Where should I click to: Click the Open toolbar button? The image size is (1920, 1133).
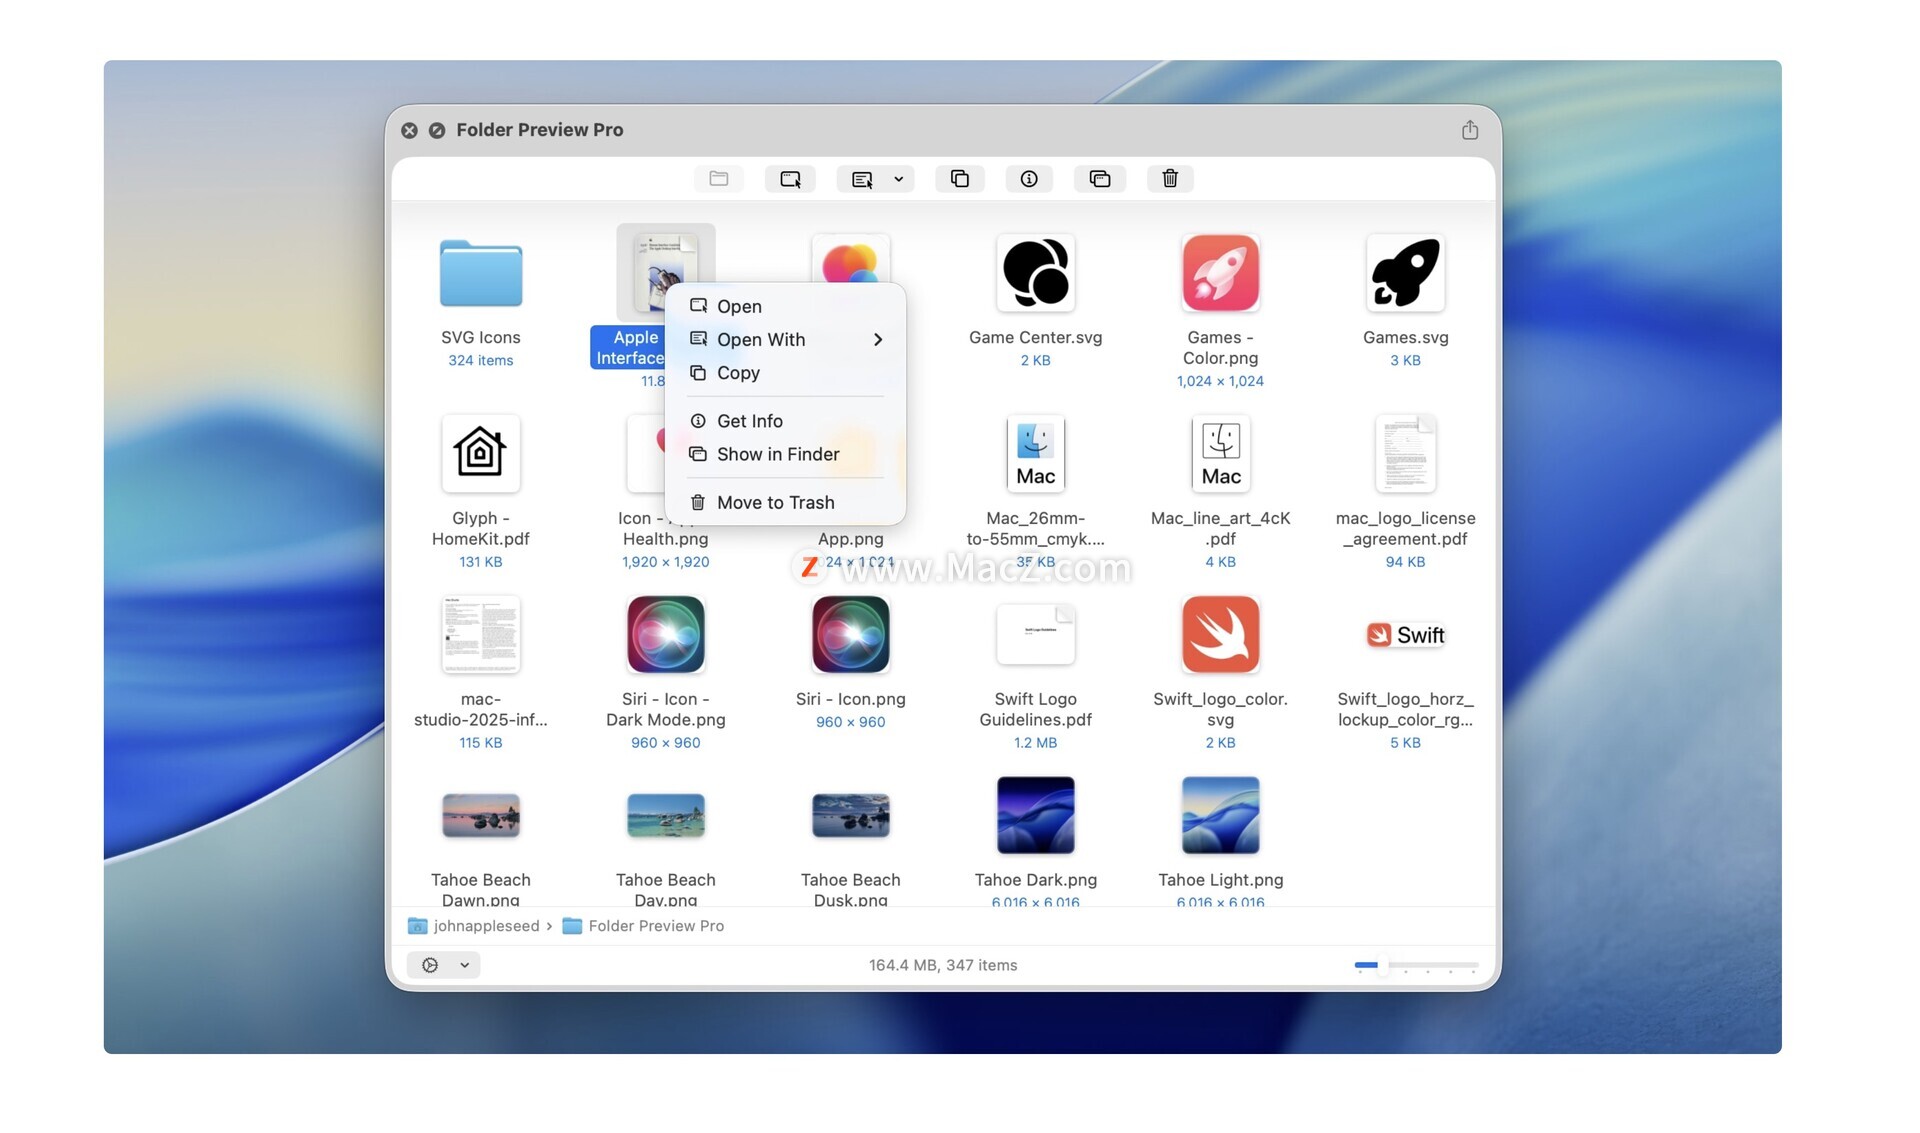pos(790,179)
